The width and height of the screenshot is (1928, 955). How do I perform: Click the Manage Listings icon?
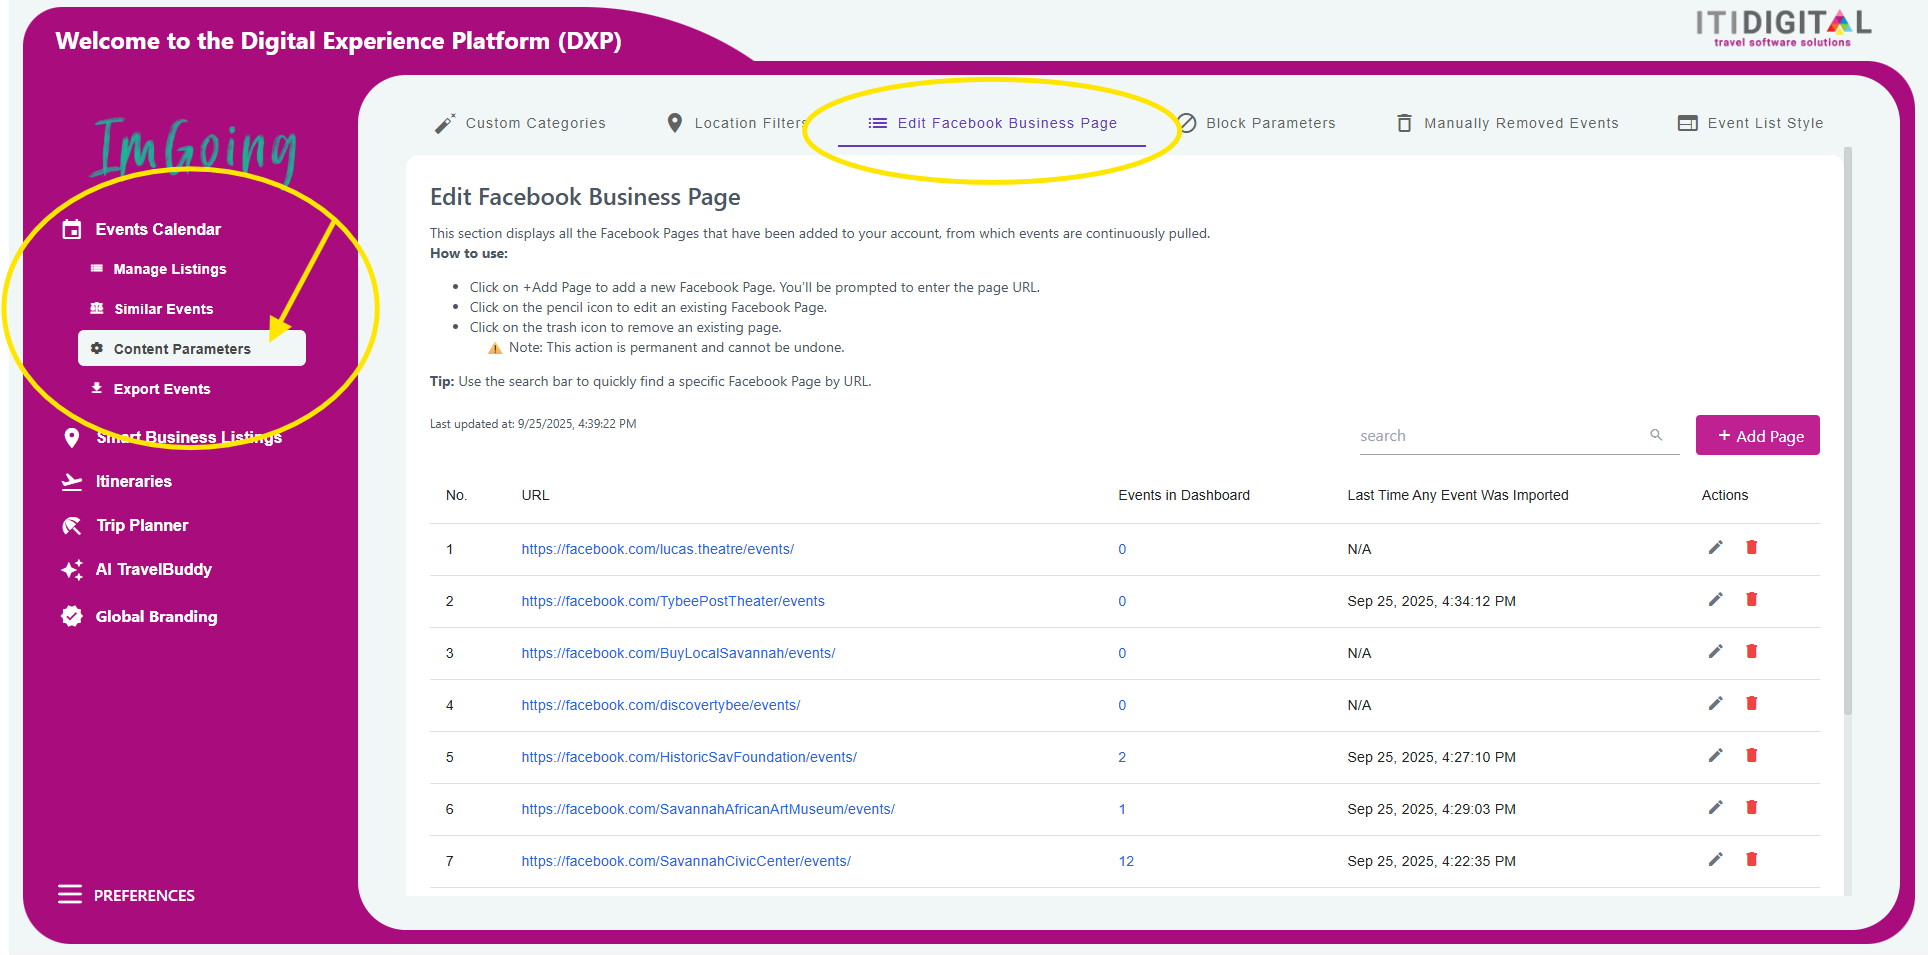pos(97,268)
